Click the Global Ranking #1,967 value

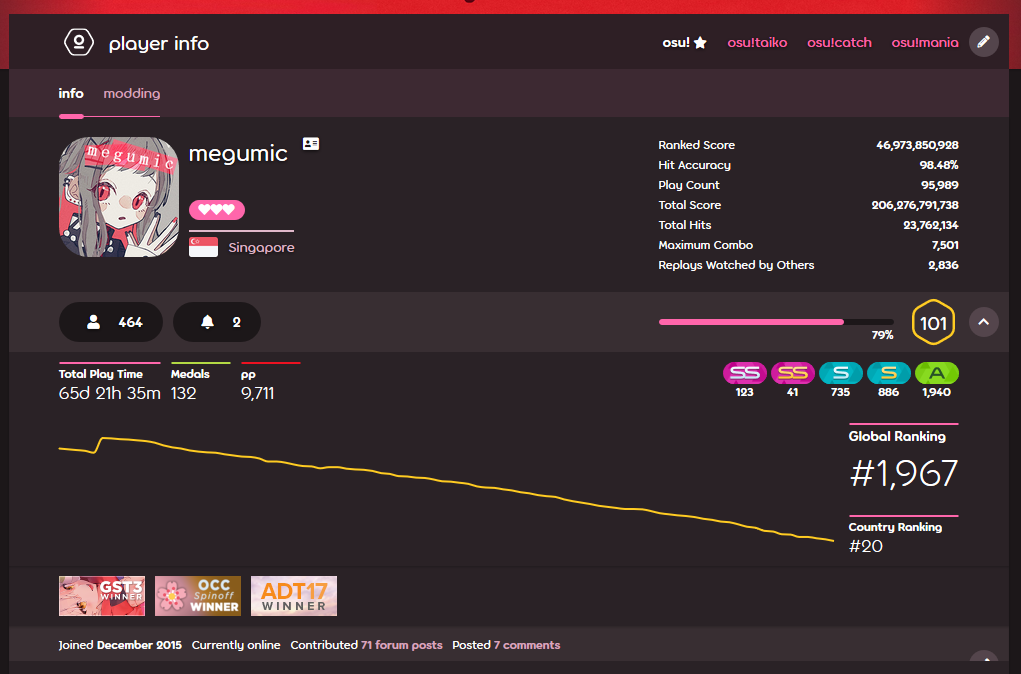coord(904,473)
